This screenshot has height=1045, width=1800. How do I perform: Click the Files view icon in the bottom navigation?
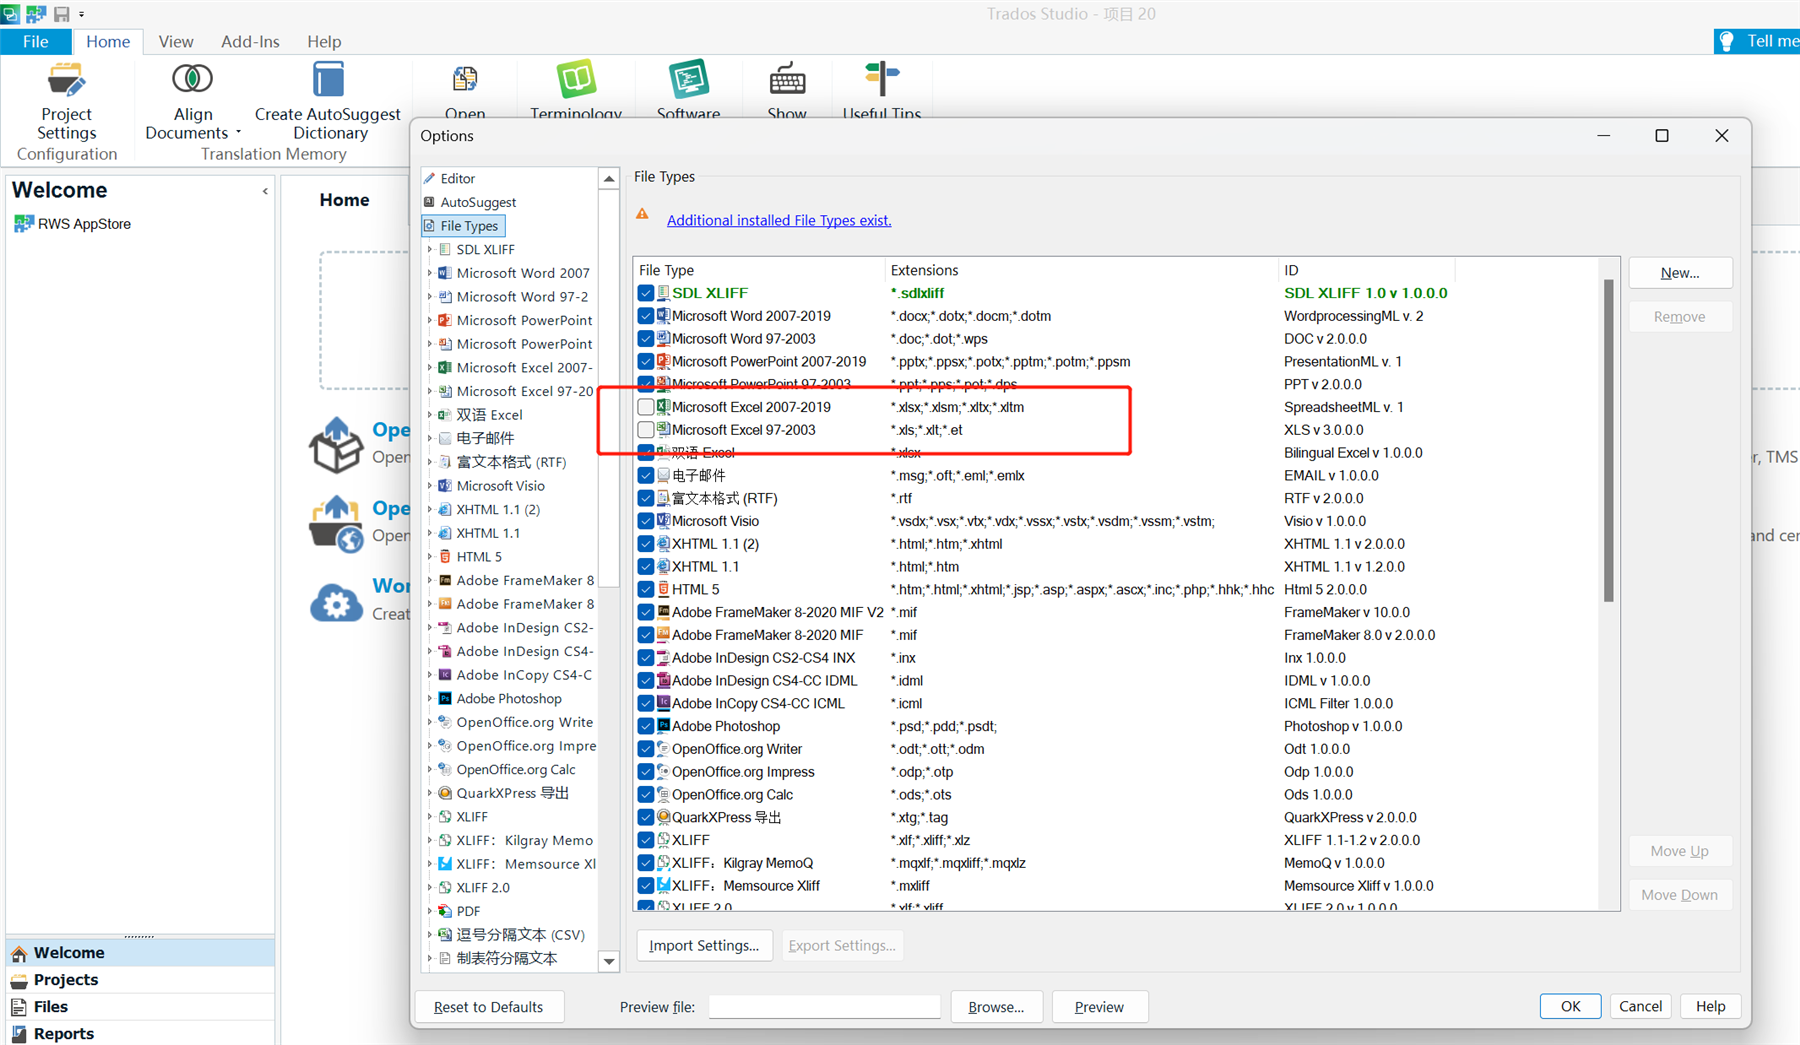(19, 1007)
